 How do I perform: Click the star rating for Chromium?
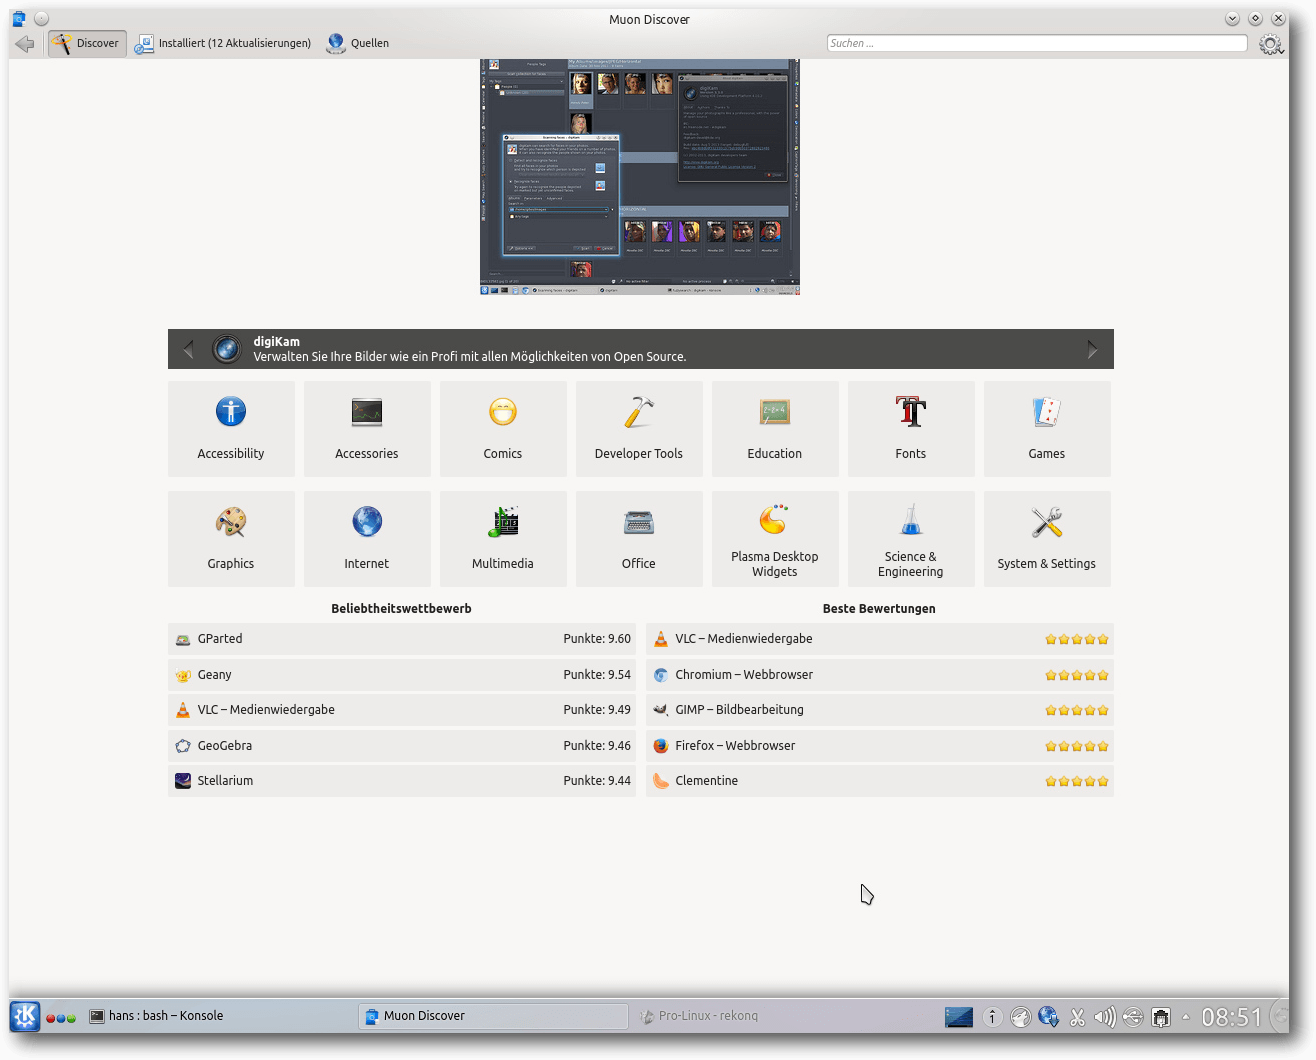point(1077,675)
